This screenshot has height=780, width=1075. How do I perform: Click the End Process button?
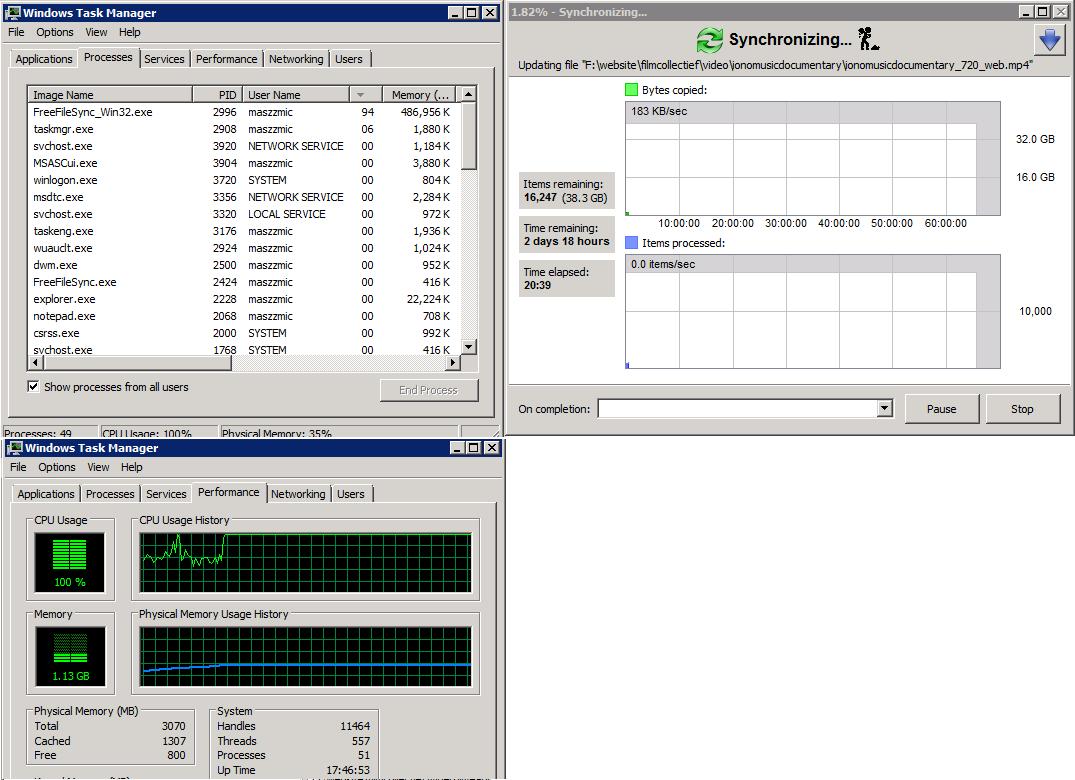[428, 390]
